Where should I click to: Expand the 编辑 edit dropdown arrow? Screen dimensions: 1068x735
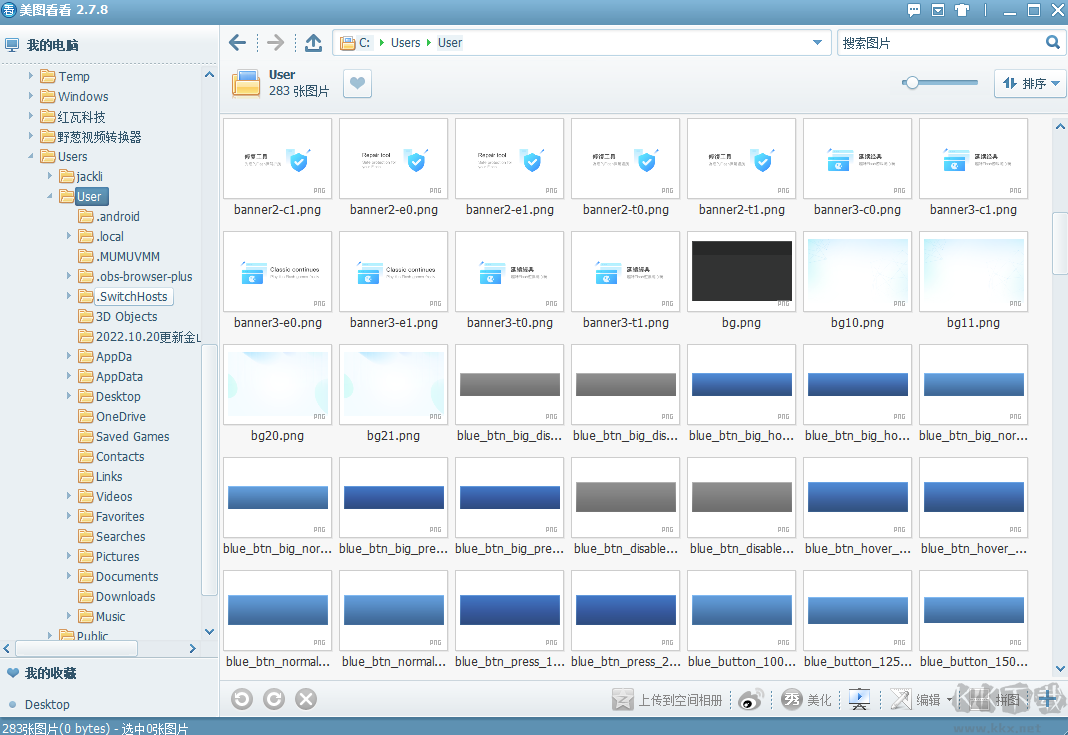[x=949, y=700]
